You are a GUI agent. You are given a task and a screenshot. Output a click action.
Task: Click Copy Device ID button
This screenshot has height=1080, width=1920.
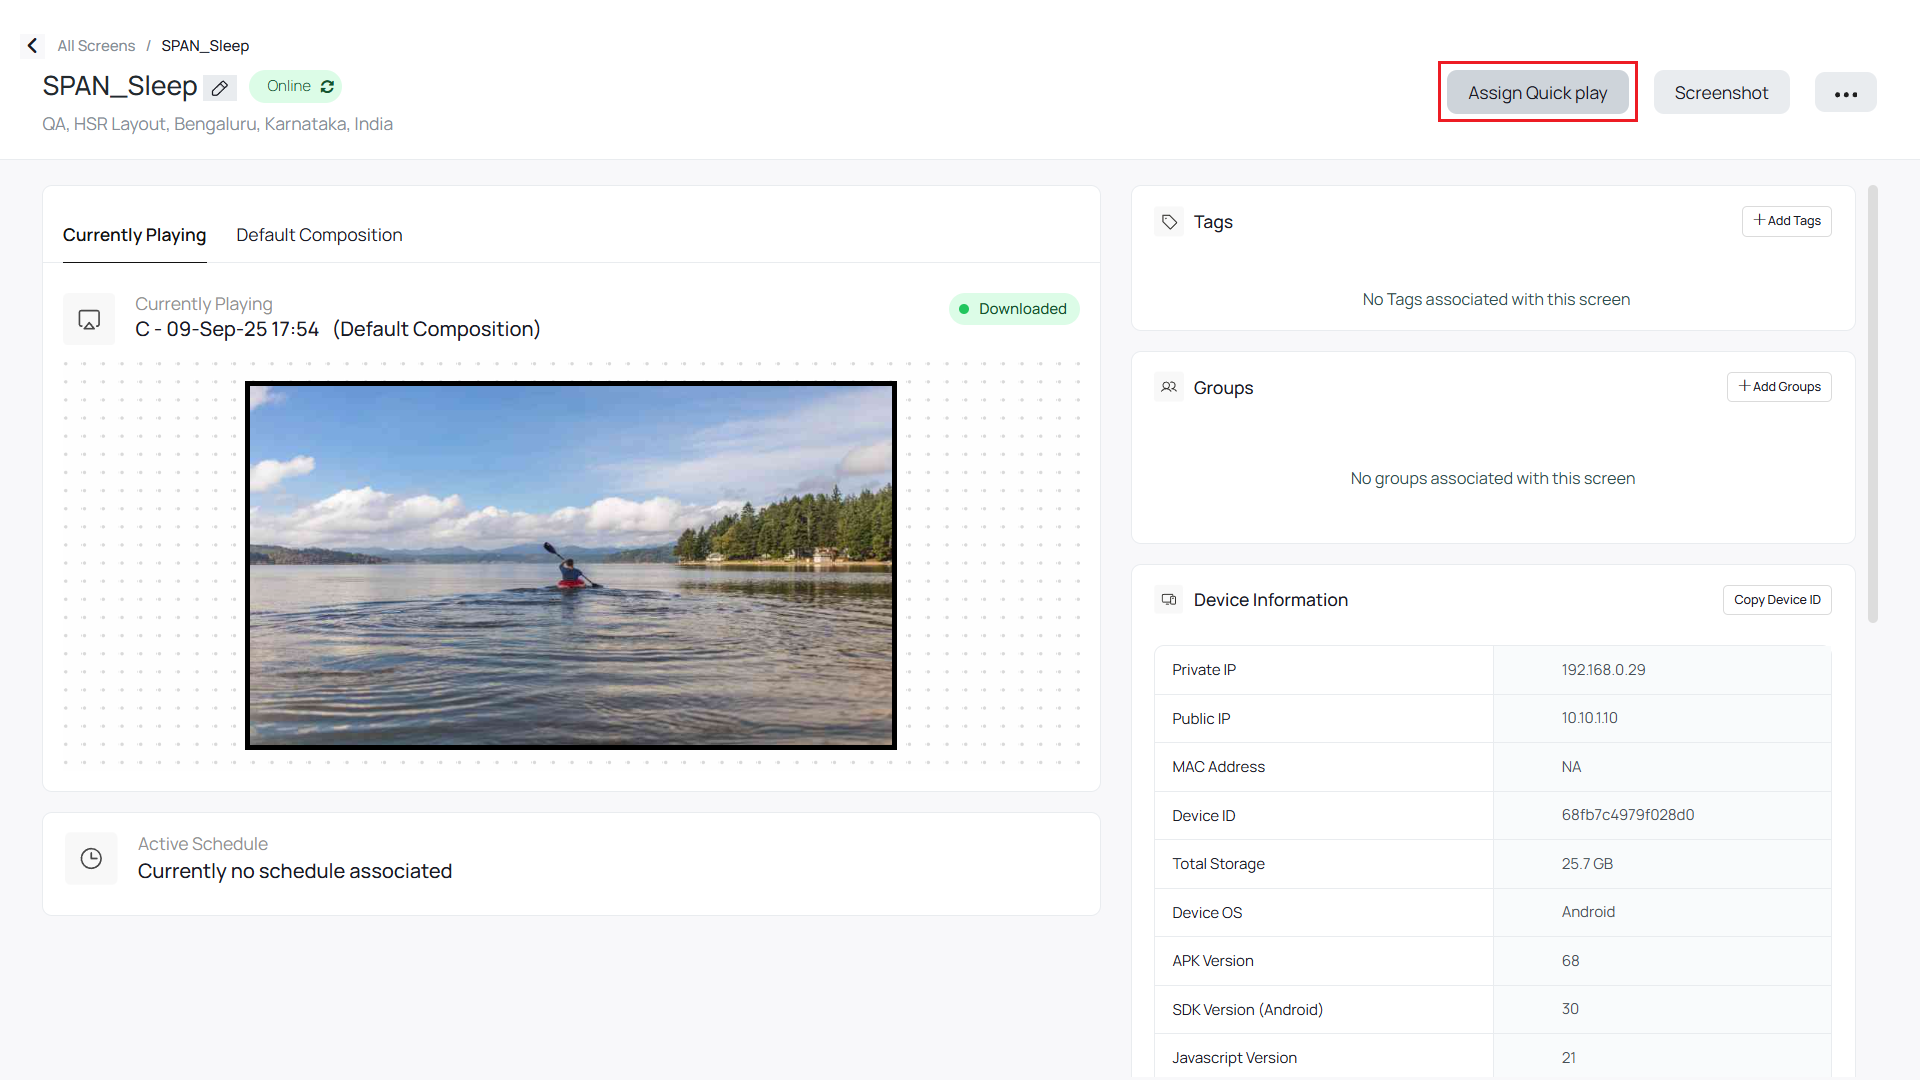point(1776,600)
